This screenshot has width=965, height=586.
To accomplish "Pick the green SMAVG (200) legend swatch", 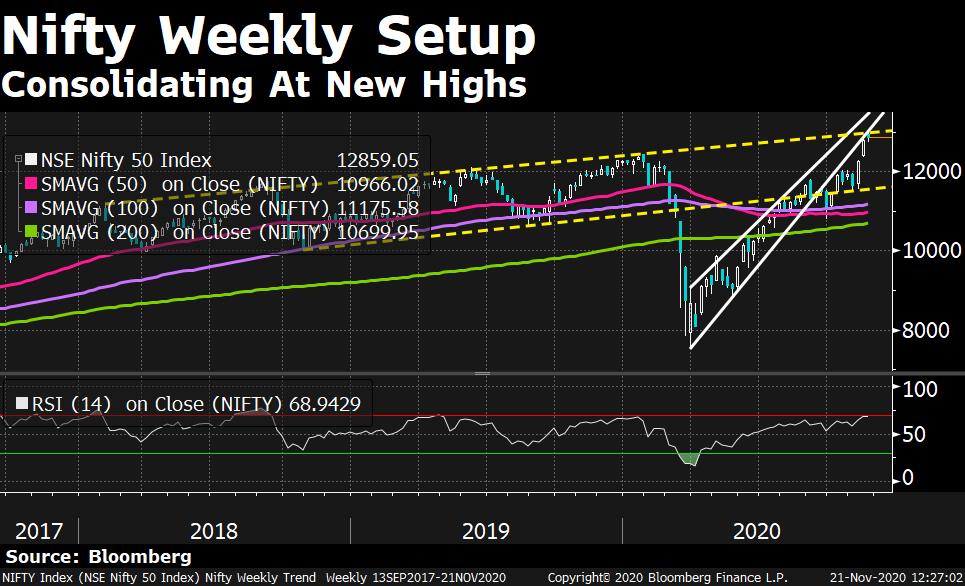I will tap(31, 233).
